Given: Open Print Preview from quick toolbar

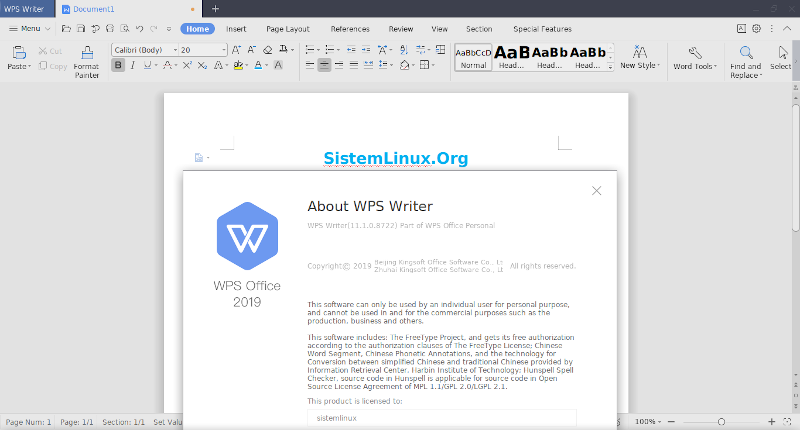Looking at the screenshot, I should pyautogui.click(x=124, y=29).
